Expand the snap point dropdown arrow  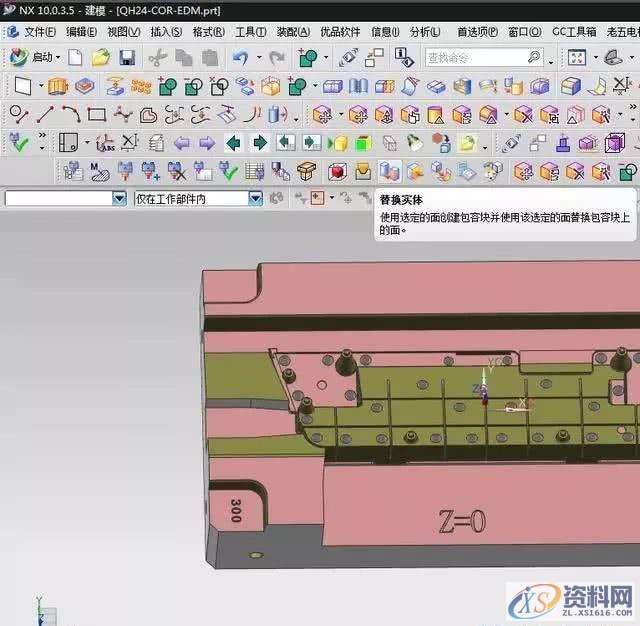click(x=332, y=198)
